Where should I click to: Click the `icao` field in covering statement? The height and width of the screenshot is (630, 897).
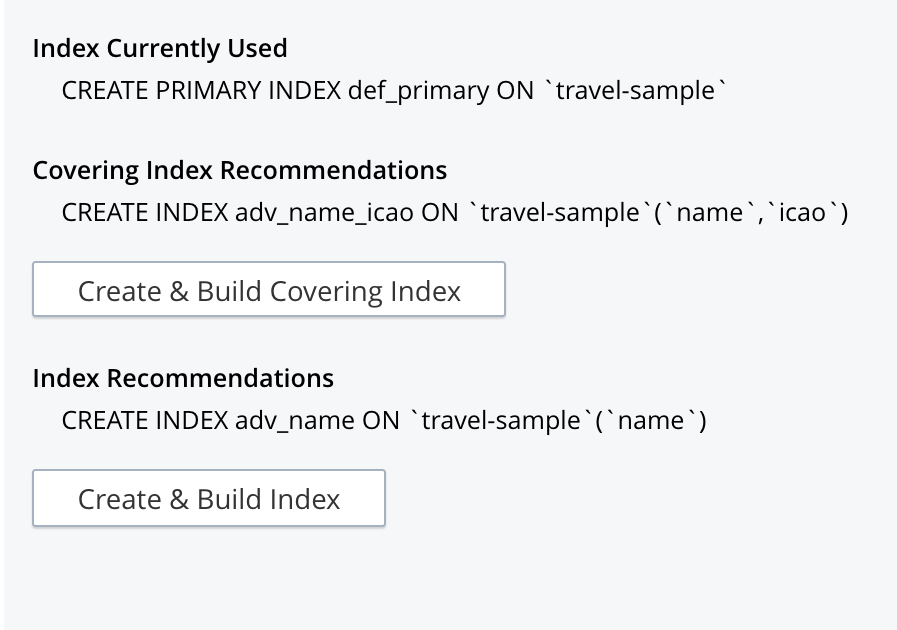799,212
